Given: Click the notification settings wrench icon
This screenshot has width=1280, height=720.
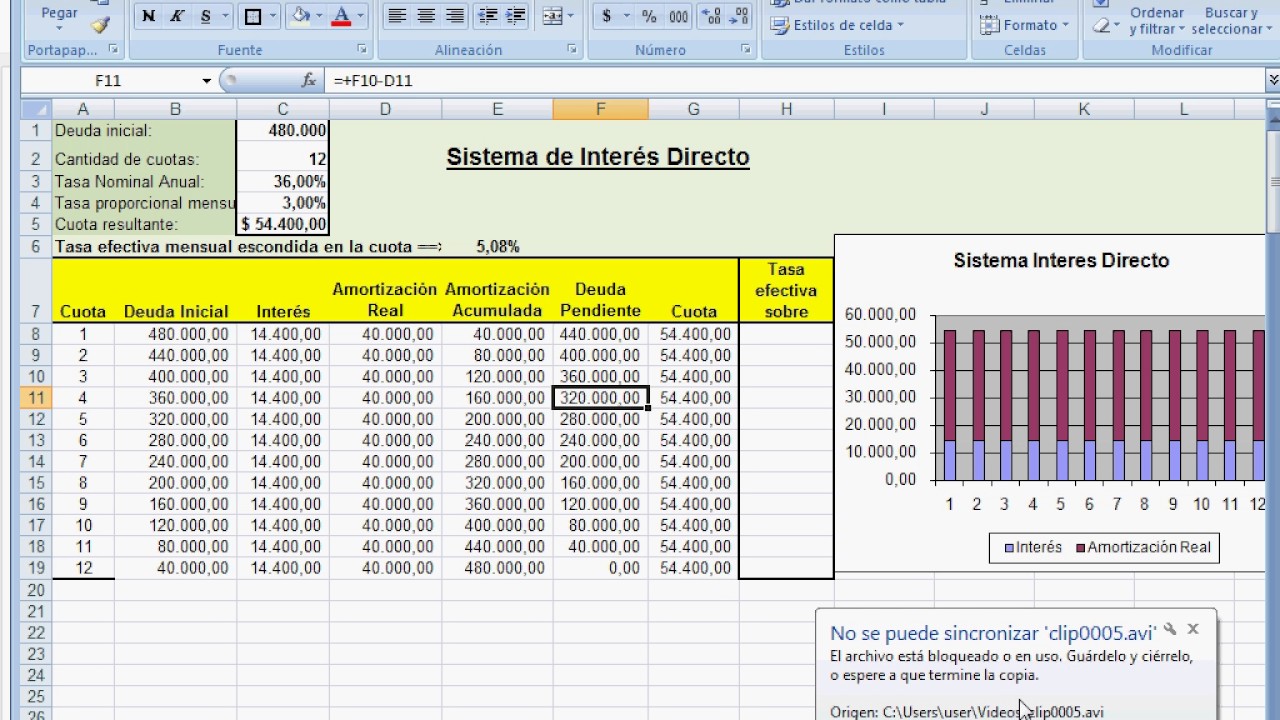Looking at the screenshot, I should [1170, 629].
